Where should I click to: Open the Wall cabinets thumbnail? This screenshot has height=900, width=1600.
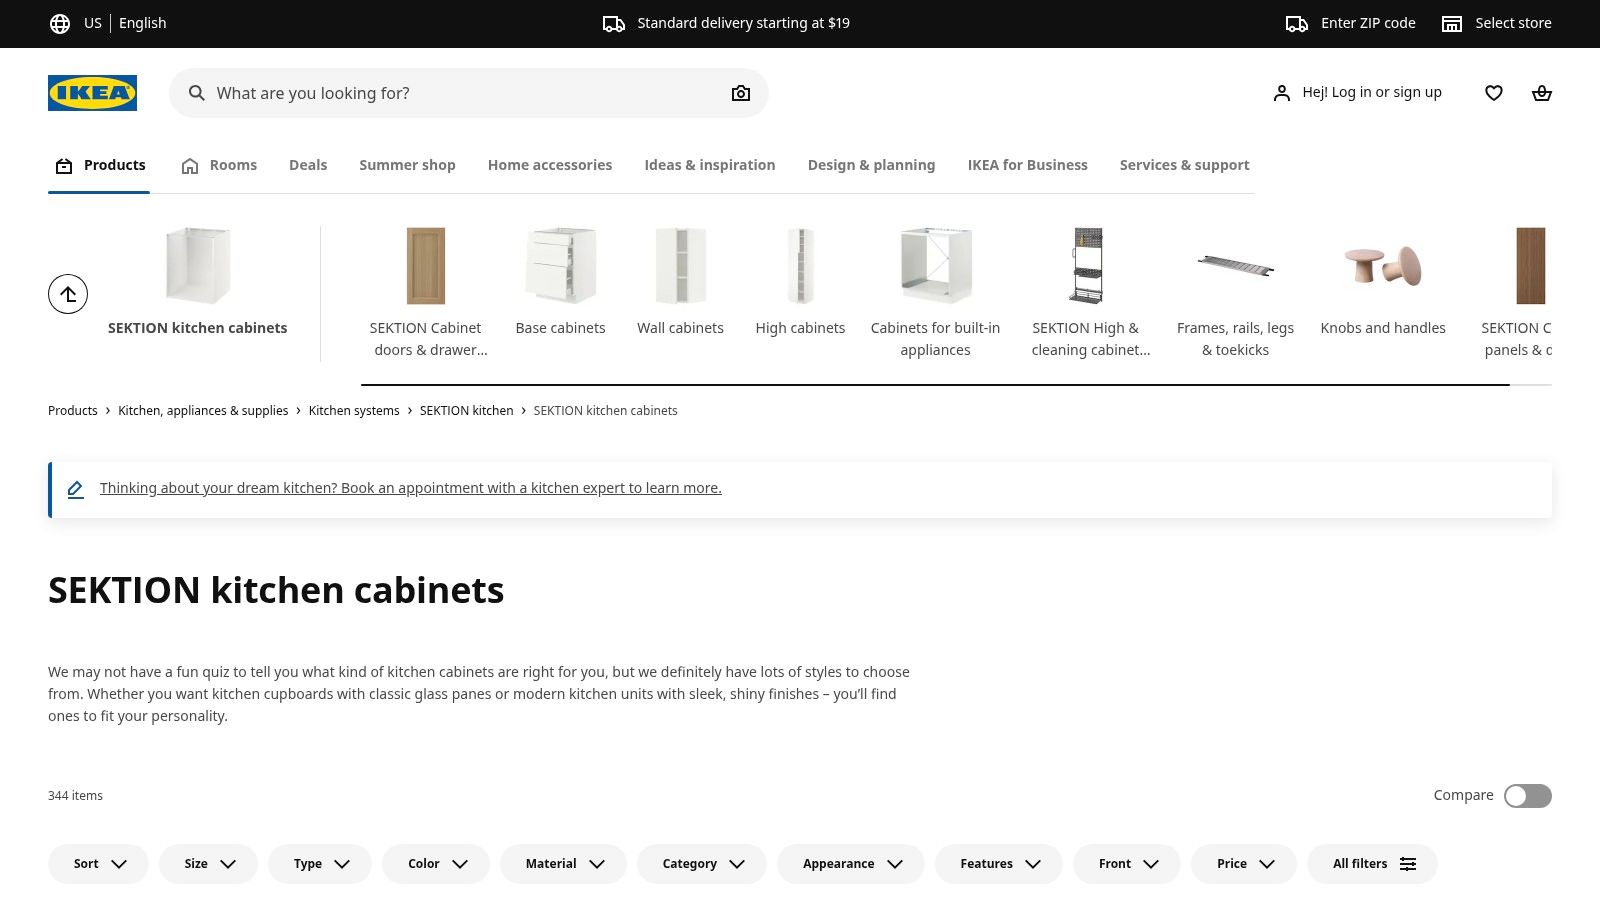(x=681, y=266)
